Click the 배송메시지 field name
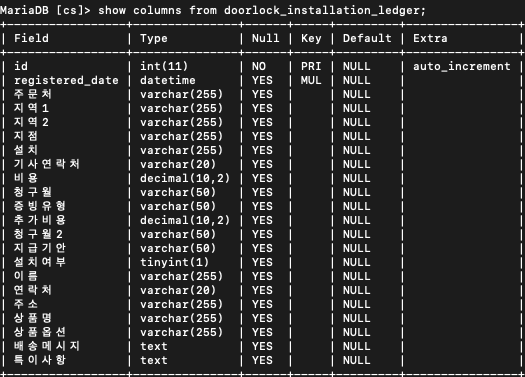Viewport: 525px width, 377px height. point(47,346)
